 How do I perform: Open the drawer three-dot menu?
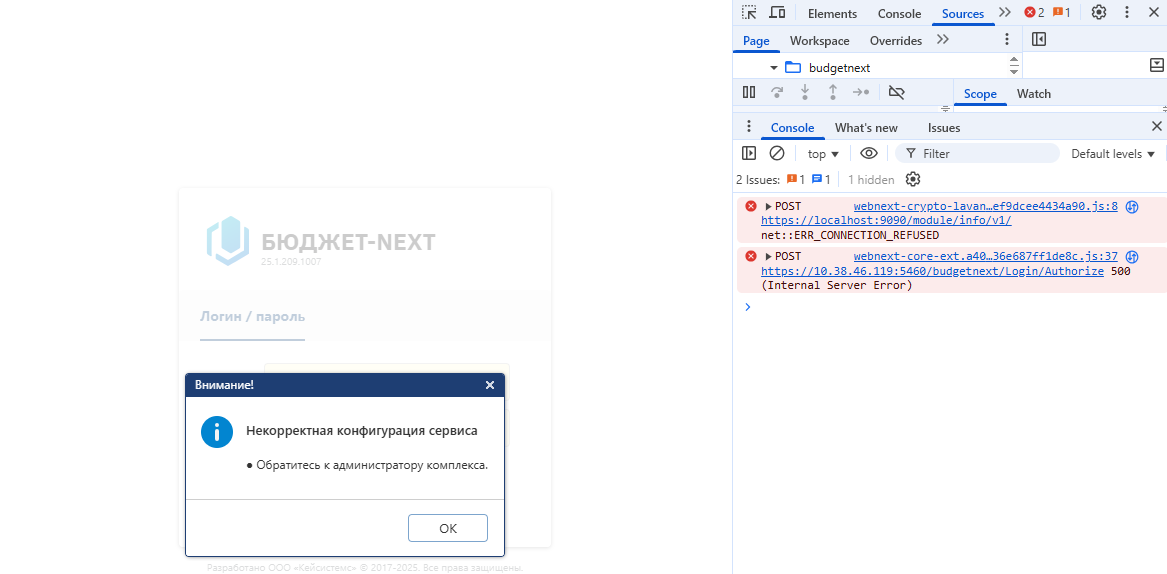pyautogui.click(x=749, y=127)
